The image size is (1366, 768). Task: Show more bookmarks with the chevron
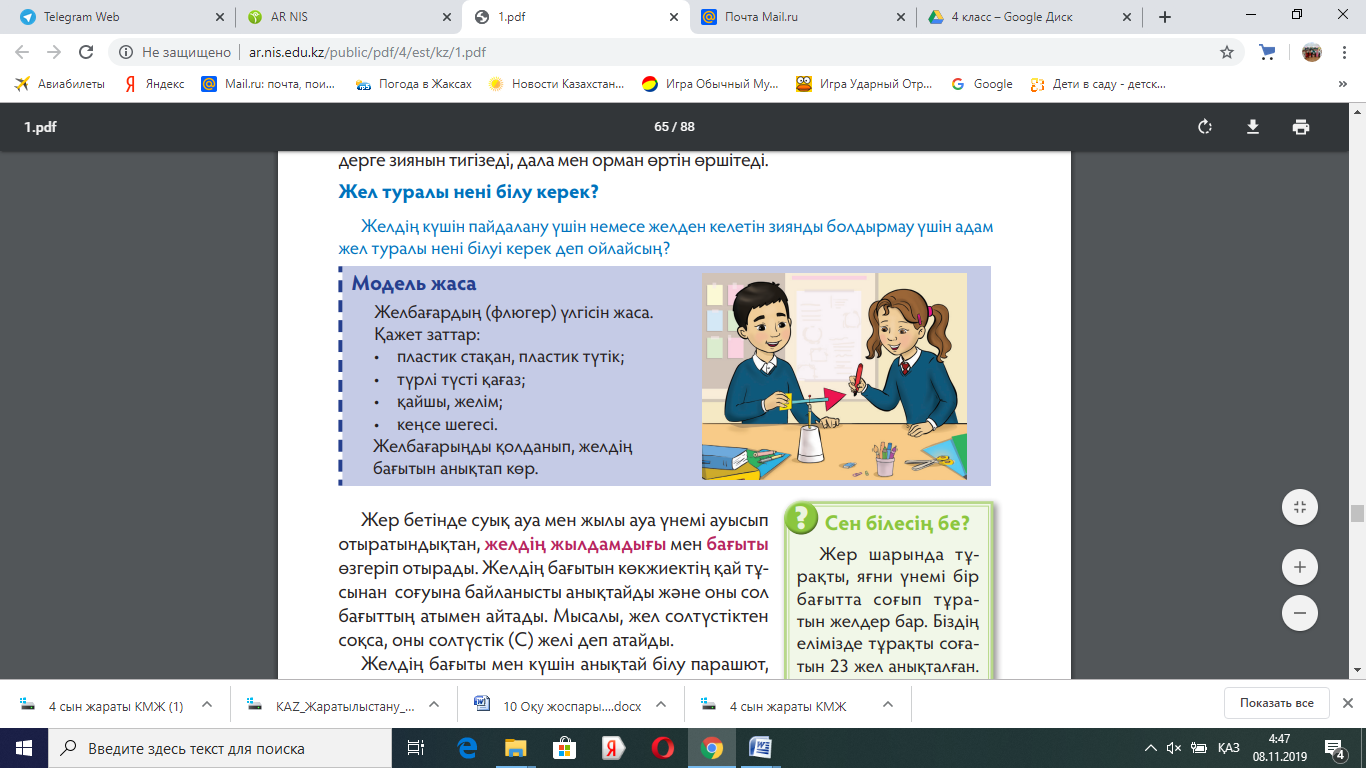coord(1343,84)
